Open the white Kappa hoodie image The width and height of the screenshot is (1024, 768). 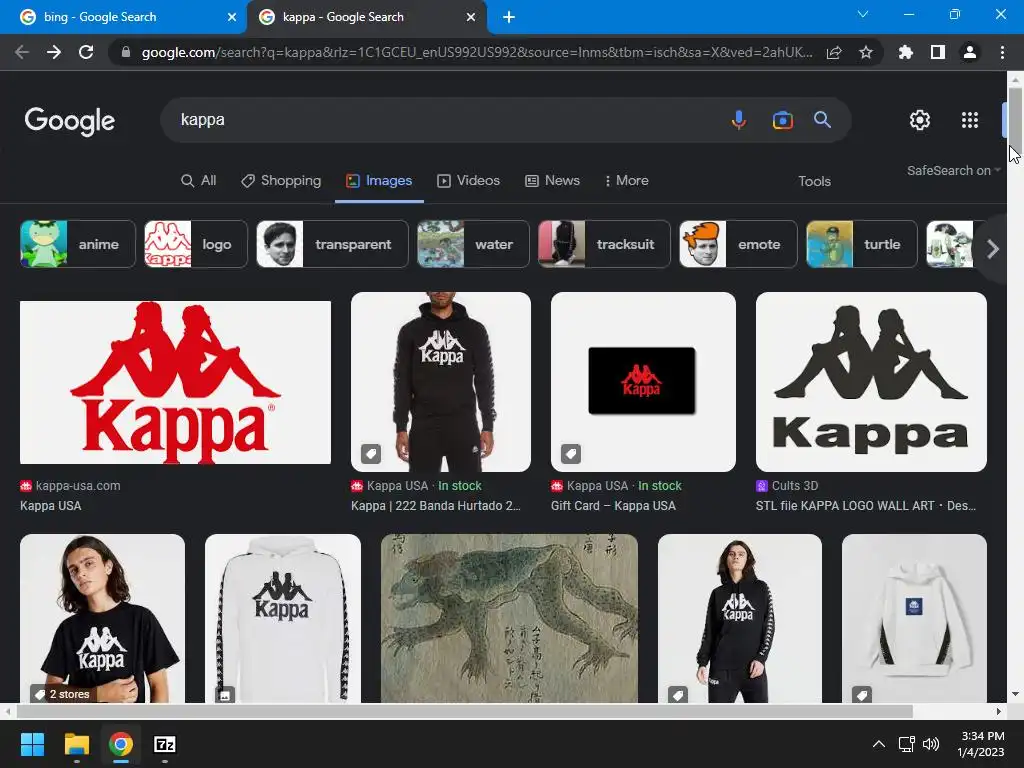(x=283, y=618)
